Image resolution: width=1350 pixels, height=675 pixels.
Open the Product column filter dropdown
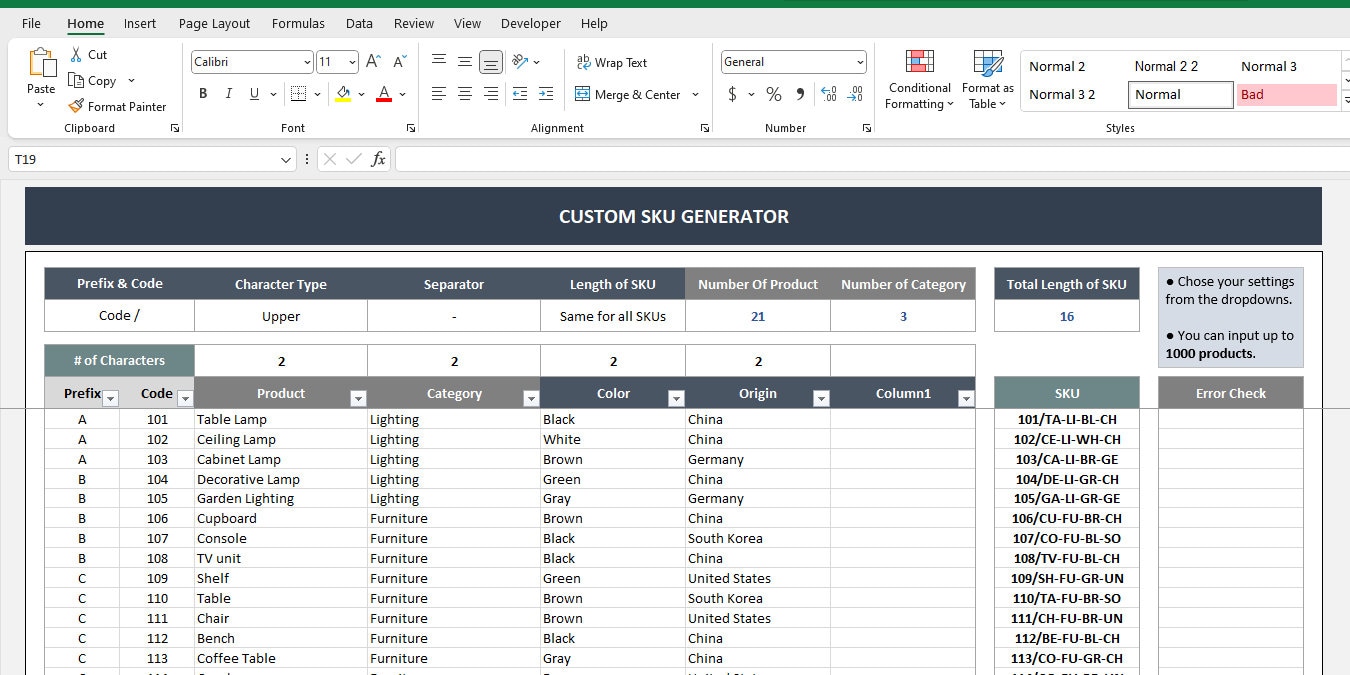(357, 398)
